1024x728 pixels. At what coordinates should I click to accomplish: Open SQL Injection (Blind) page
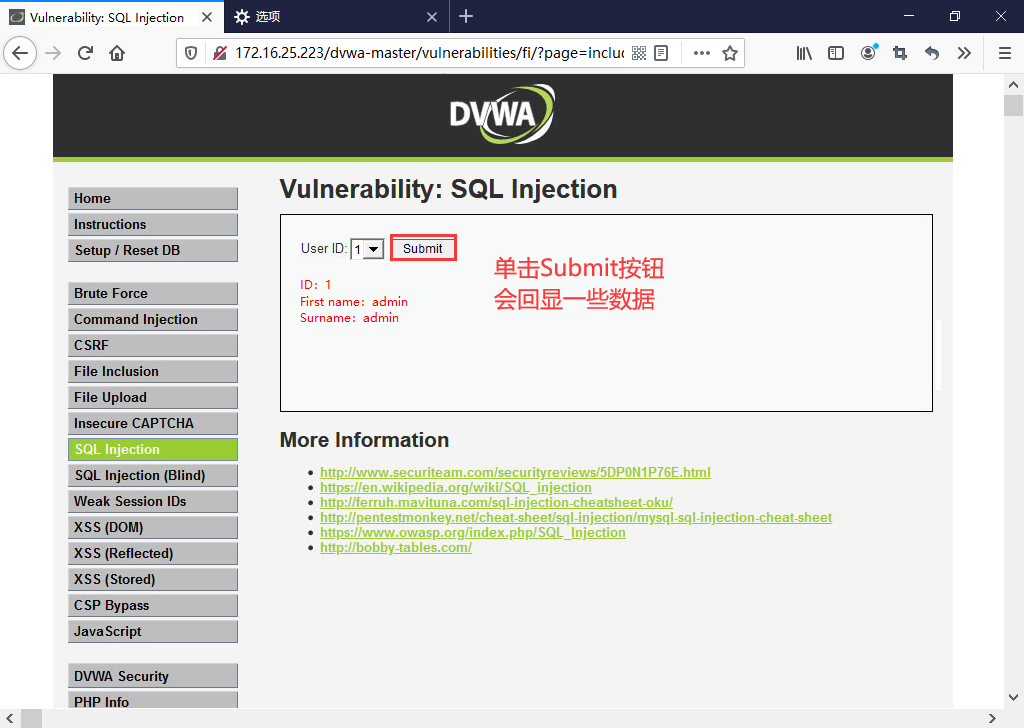pos(153,475)
